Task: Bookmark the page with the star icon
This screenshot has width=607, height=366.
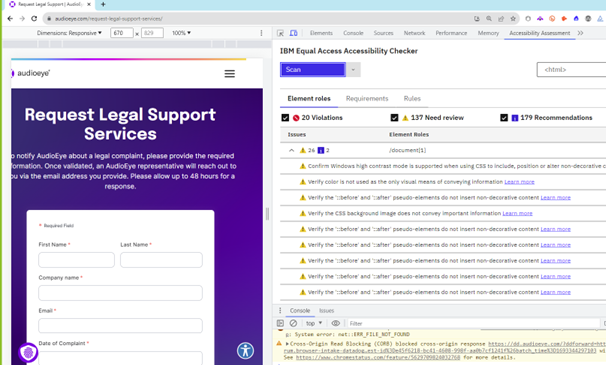Action: coord(513,19)
